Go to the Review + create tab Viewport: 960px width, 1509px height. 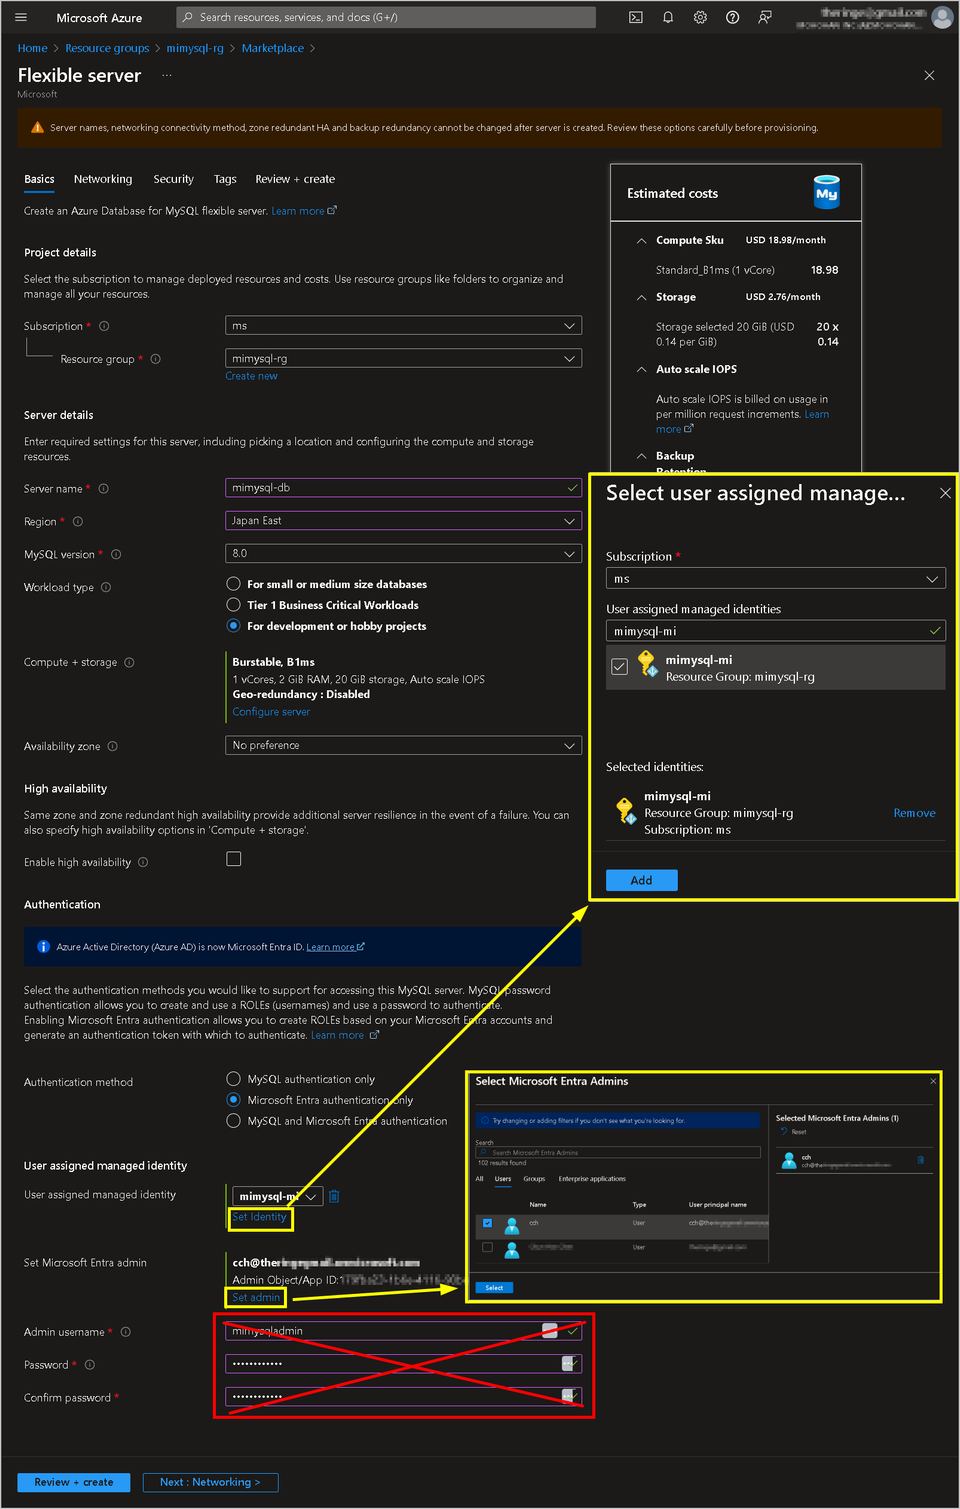point(295,179)
